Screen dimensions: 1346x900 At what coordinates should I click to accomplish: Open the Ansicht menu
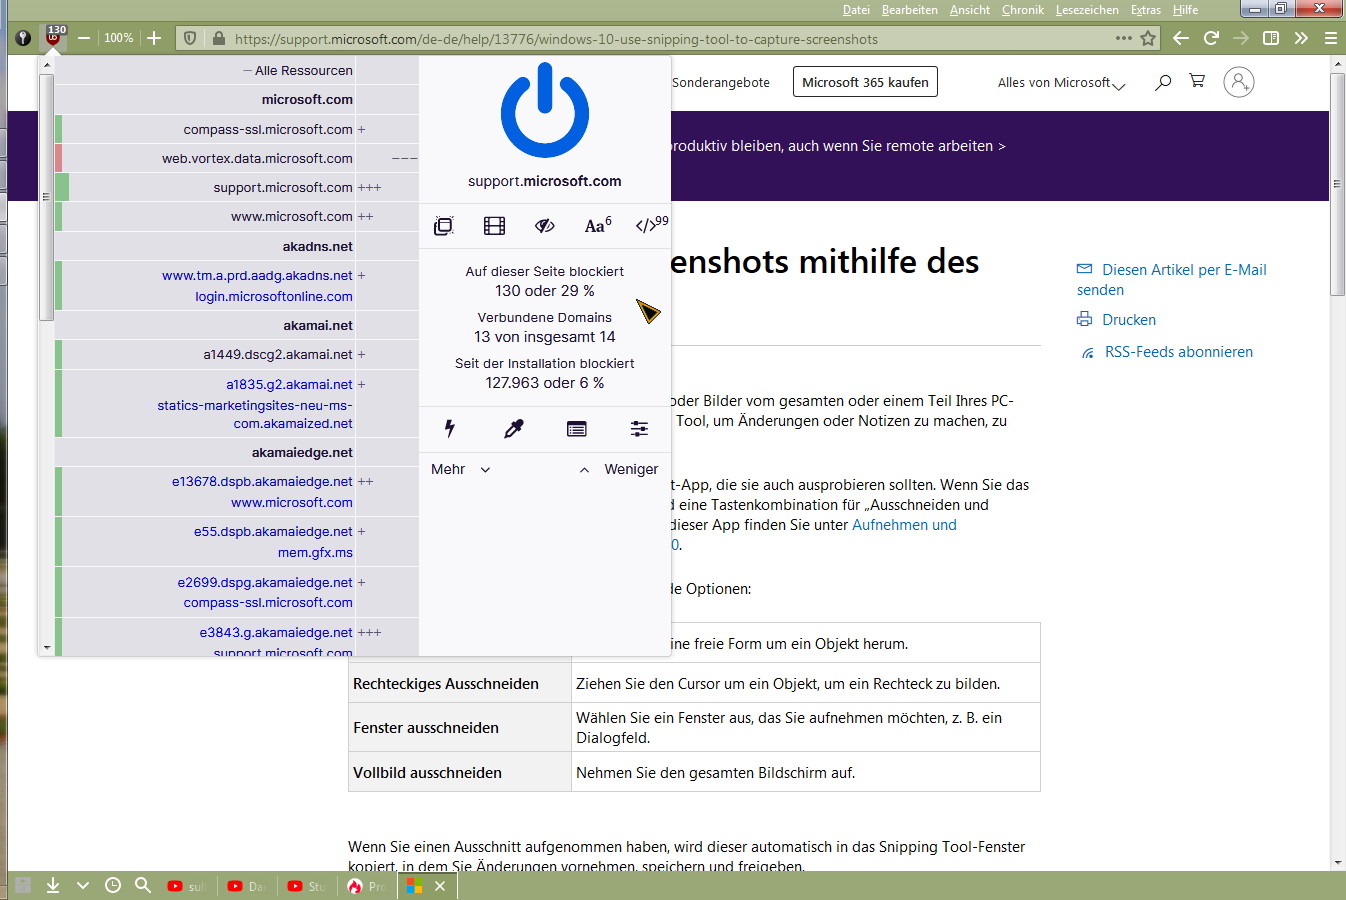click(x=970, y=10)
